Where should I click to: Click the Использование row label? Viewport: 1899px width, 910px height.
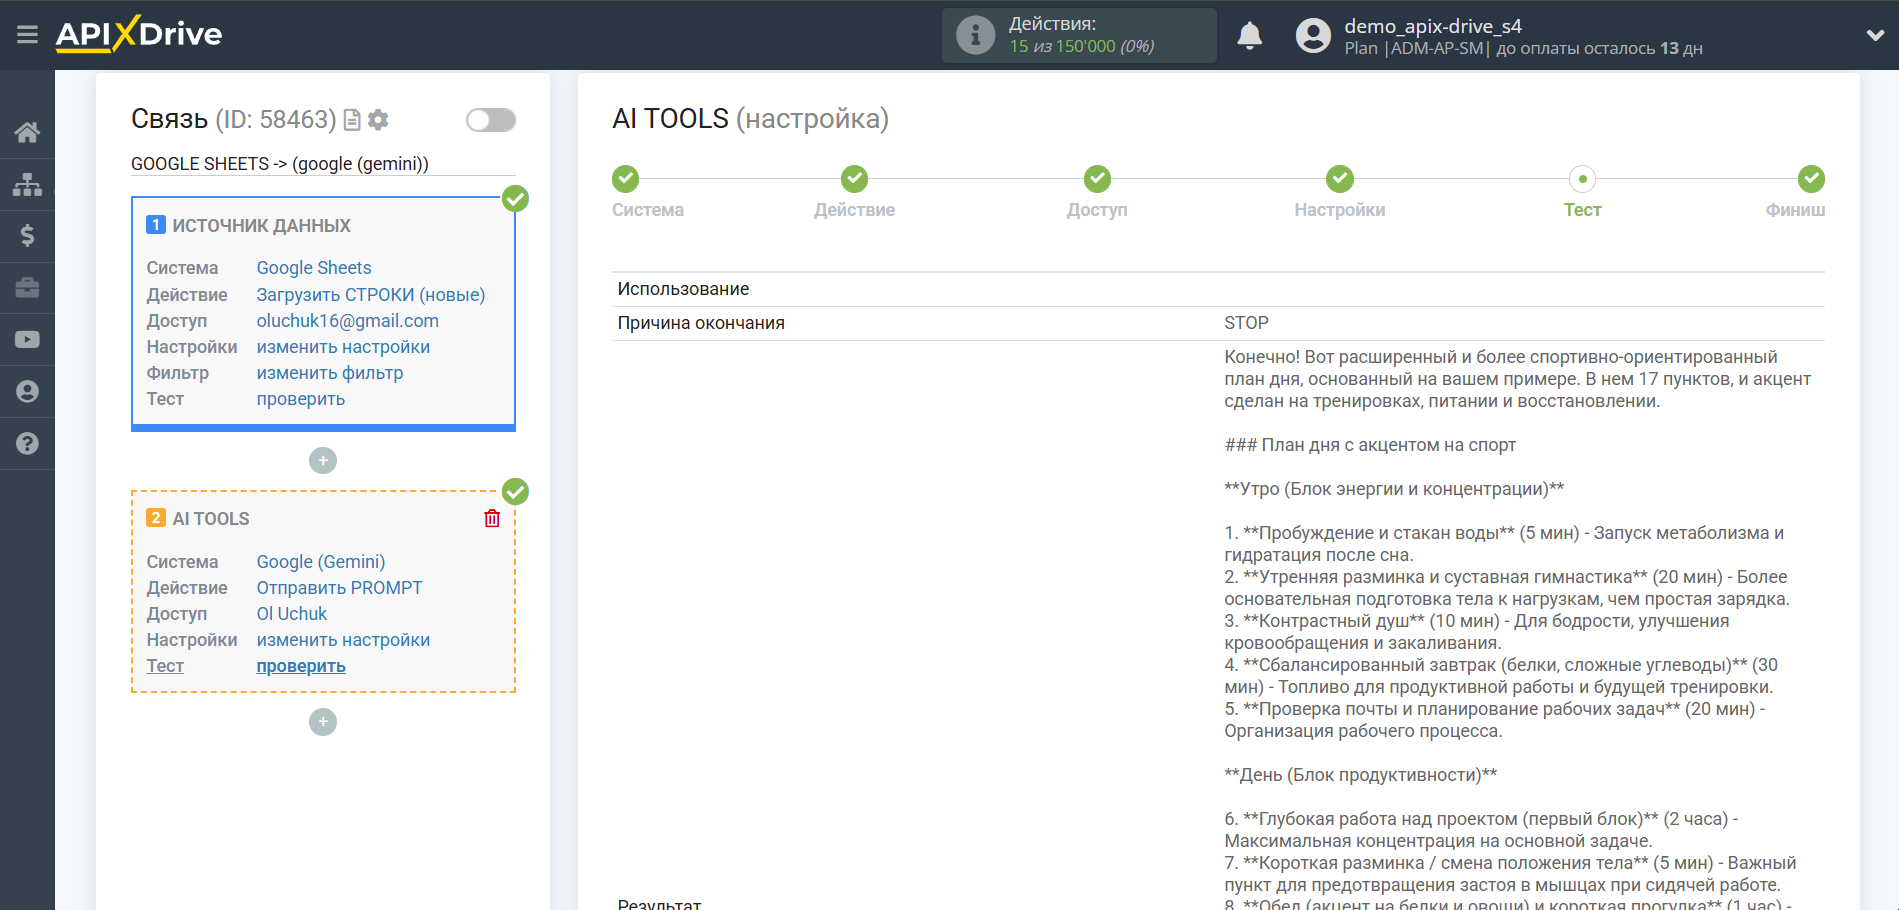click(x=683, y=289)
